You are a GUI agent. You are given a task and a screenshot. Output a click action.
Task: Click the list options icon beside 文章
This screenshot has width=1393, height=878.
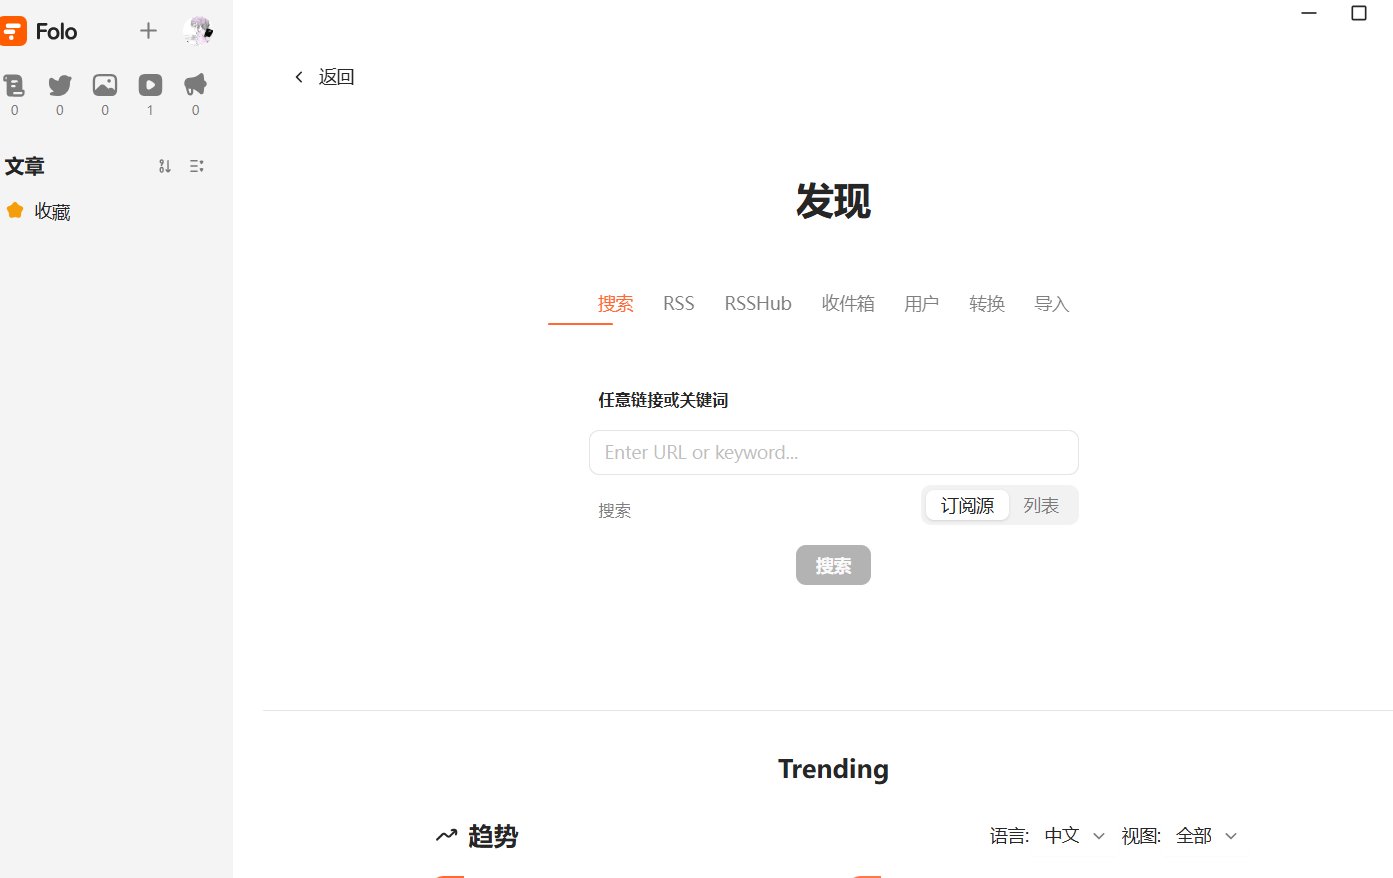(197, 166)
